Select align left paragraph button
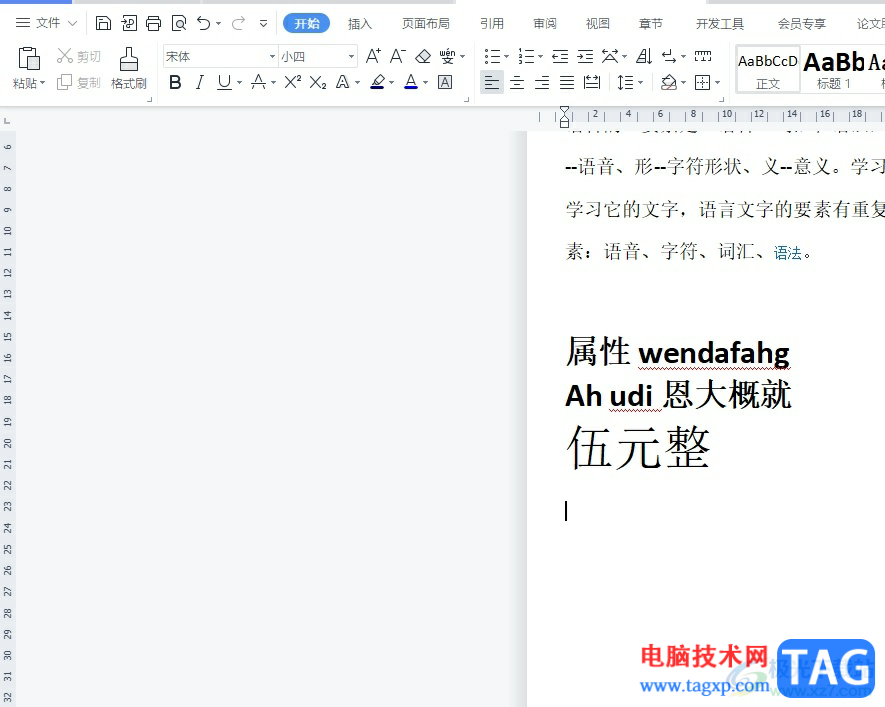This screenshot has height=707, width=885. click(x=492, y=82)
